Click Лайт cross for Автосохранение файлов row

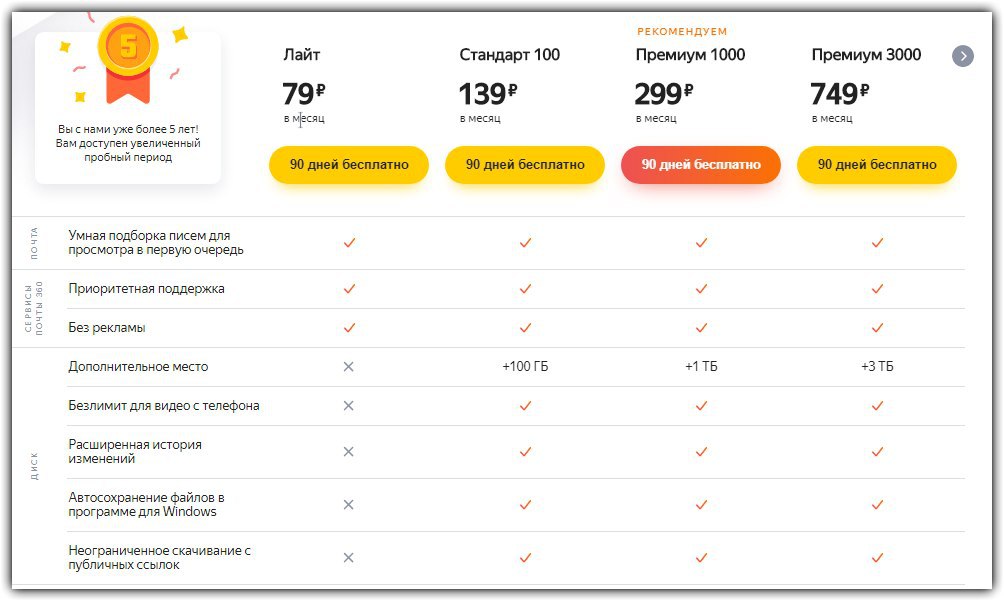(348, 505)
